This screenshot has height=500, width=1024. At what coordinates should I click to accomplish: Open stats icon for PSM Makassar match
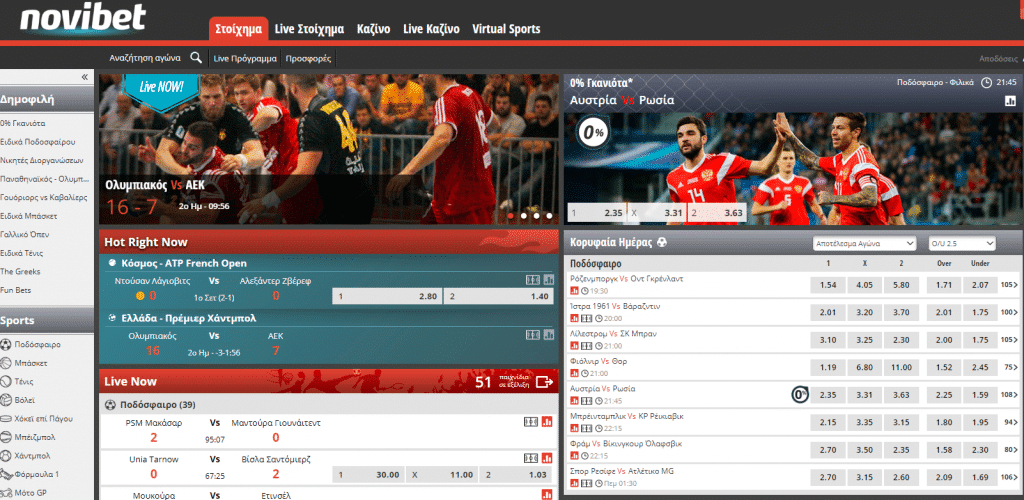coord(547,422)
